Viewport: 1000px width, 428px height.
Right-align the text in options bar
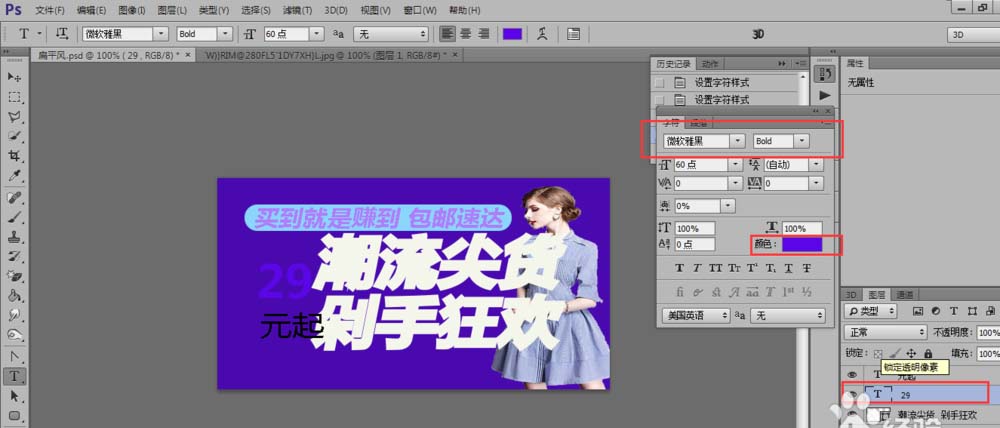[x=483, y=34]
